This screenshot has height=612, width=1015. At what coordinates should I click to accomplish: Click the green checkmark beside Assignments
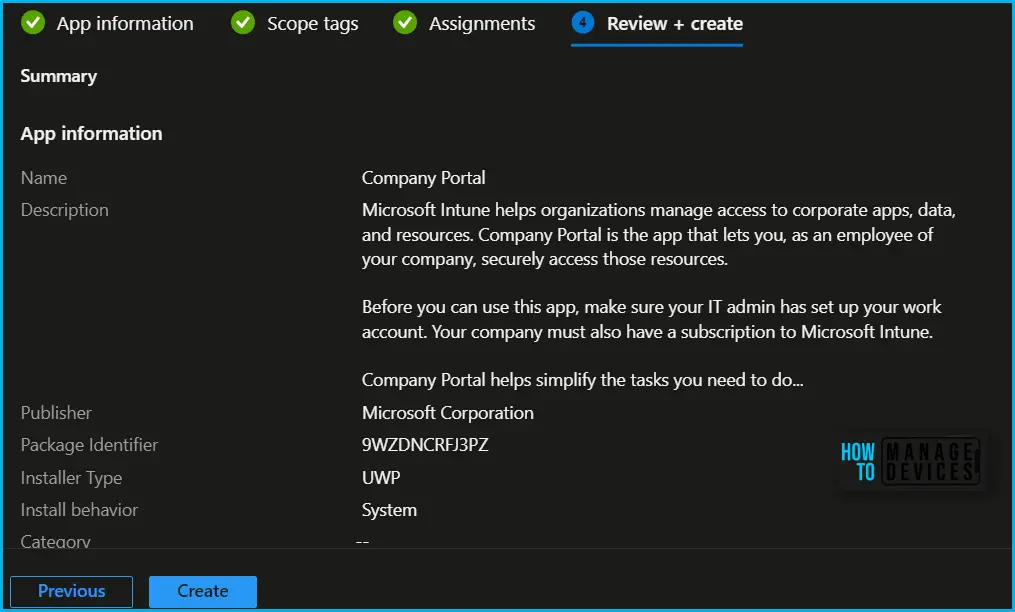405,23
